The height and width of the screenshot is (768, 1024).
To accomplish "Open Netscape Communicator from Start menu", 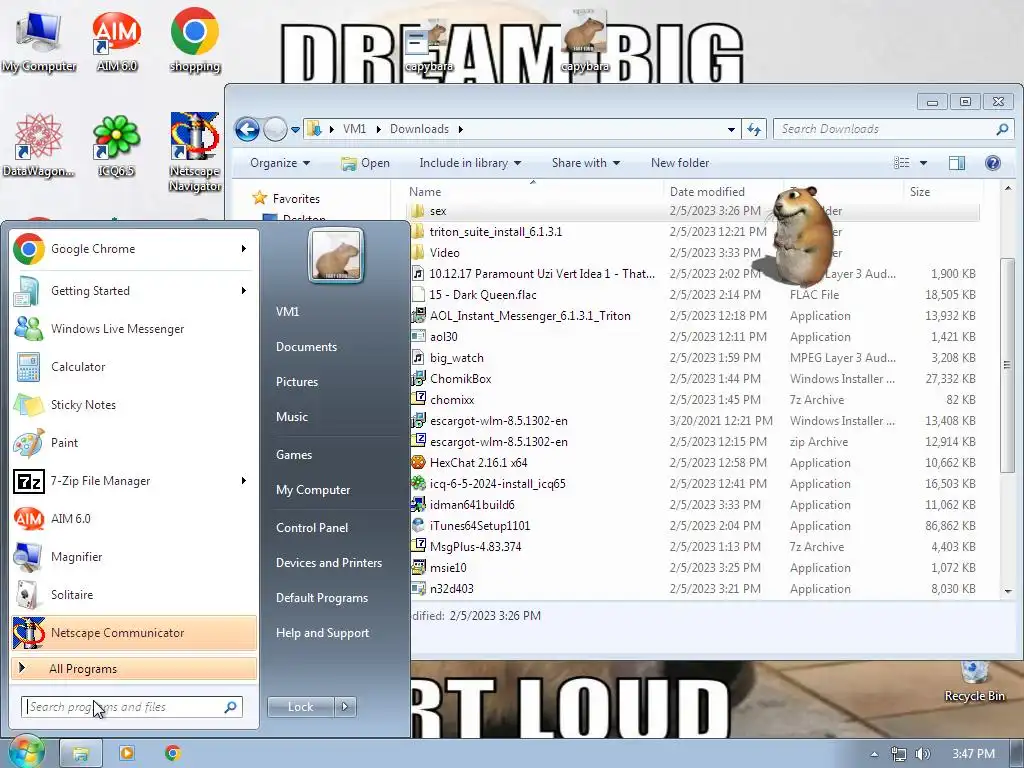I will pyautogui.click(x=134, y=633).
